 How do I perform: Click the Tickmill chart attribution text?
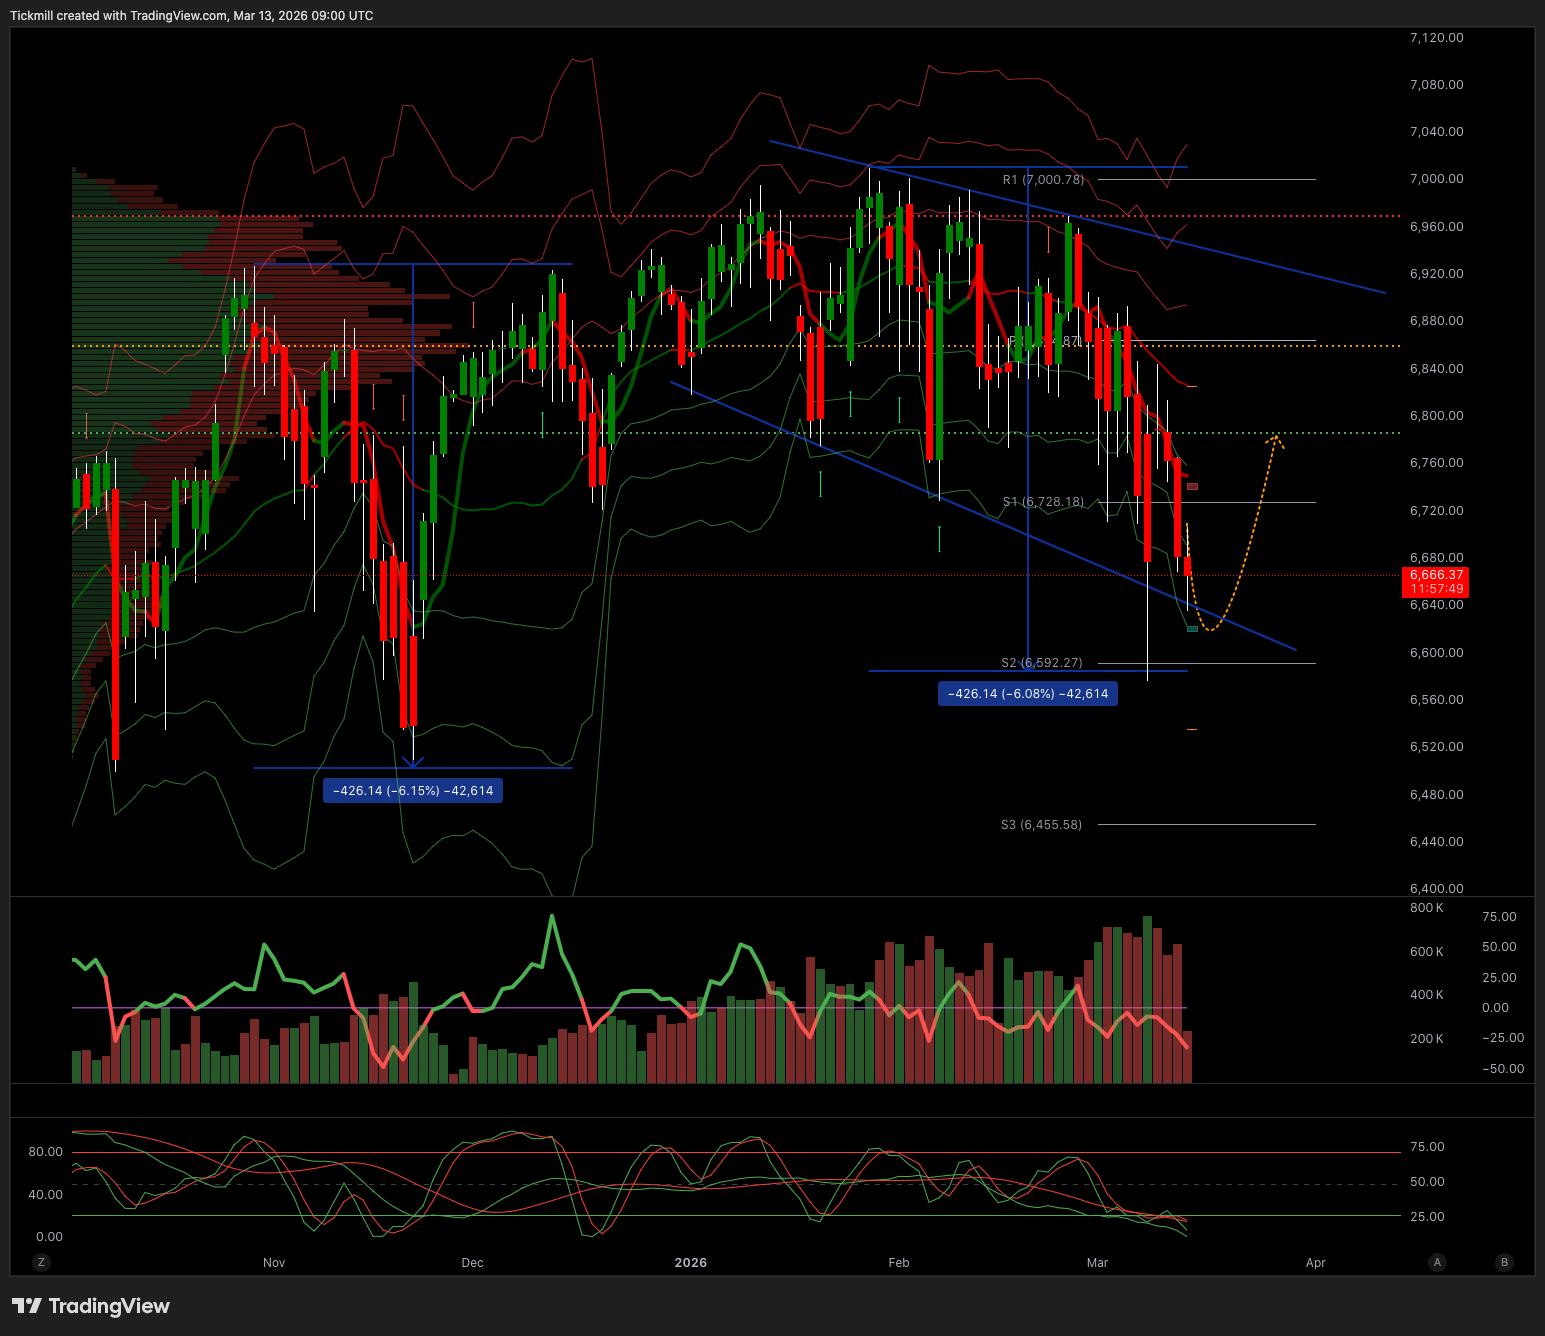pyautogui.click(x=192, y=16)
